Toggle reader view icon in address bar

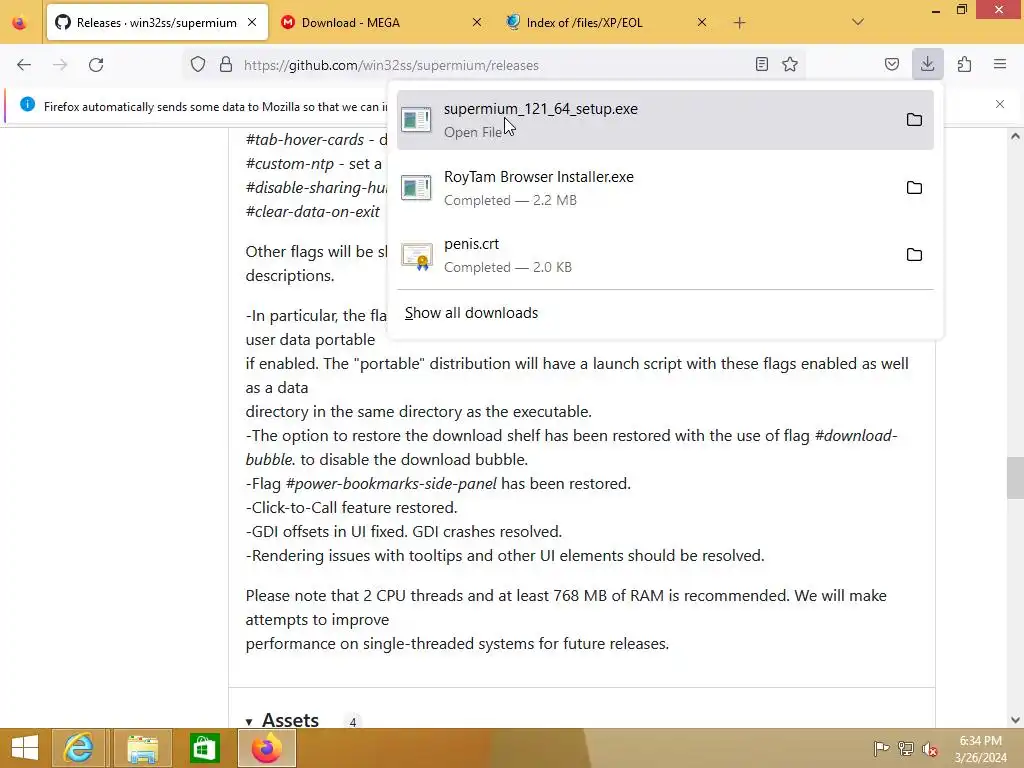(761, 64)
